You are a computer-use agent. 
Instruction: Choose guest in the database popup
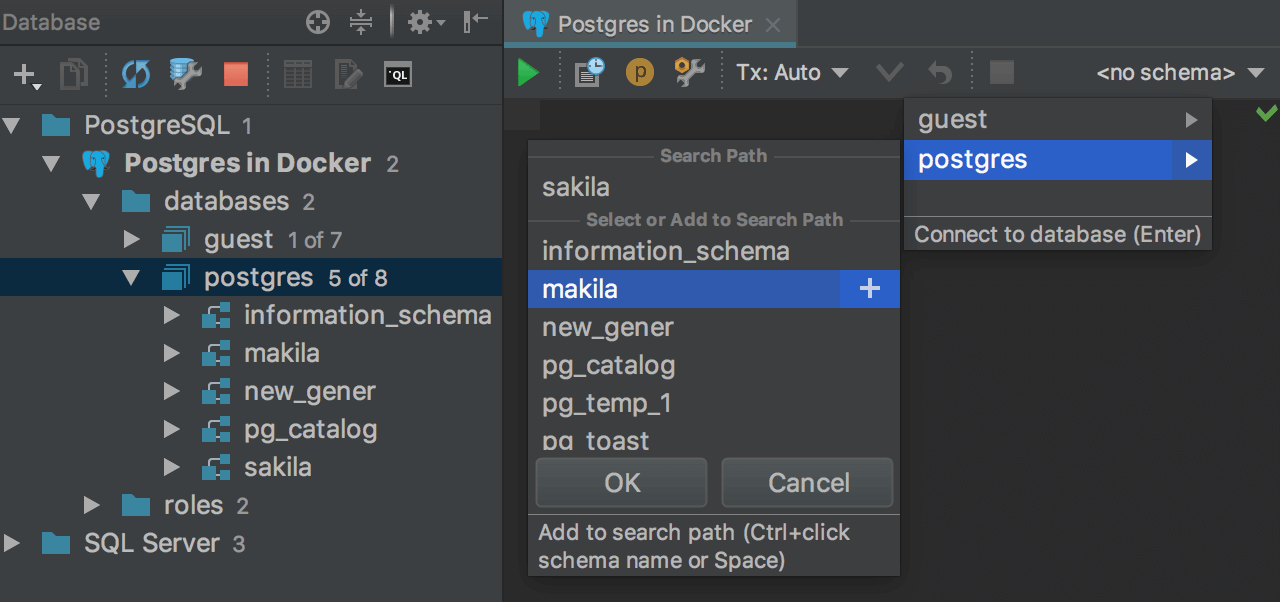click(x=953, y=120)
